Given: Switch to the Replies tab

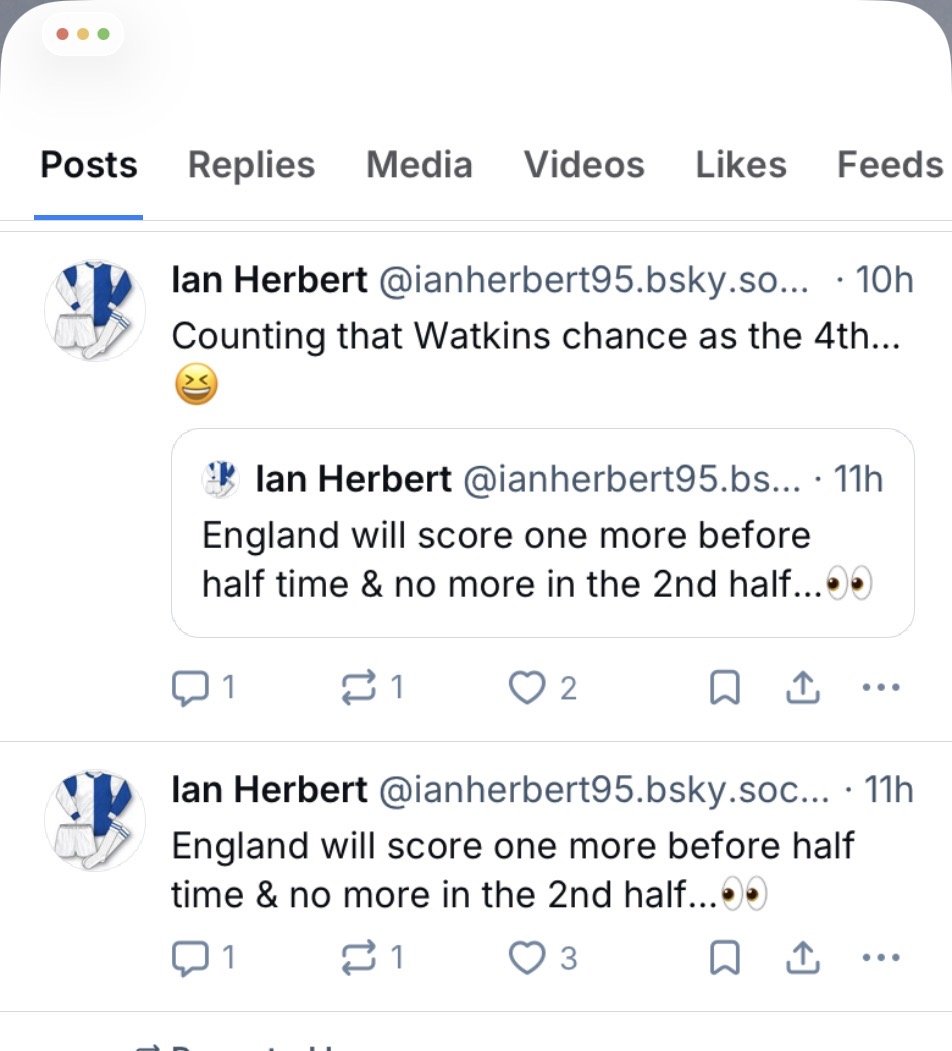Looking at the screenshot, I should tap(251, 165).
